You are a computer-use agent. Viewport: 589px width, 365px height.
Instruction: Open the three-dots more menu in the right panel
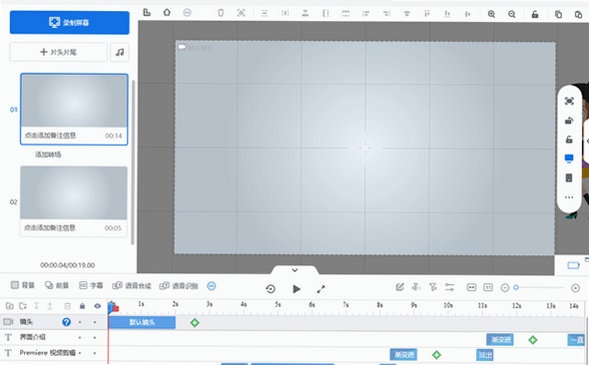[569, 197]
